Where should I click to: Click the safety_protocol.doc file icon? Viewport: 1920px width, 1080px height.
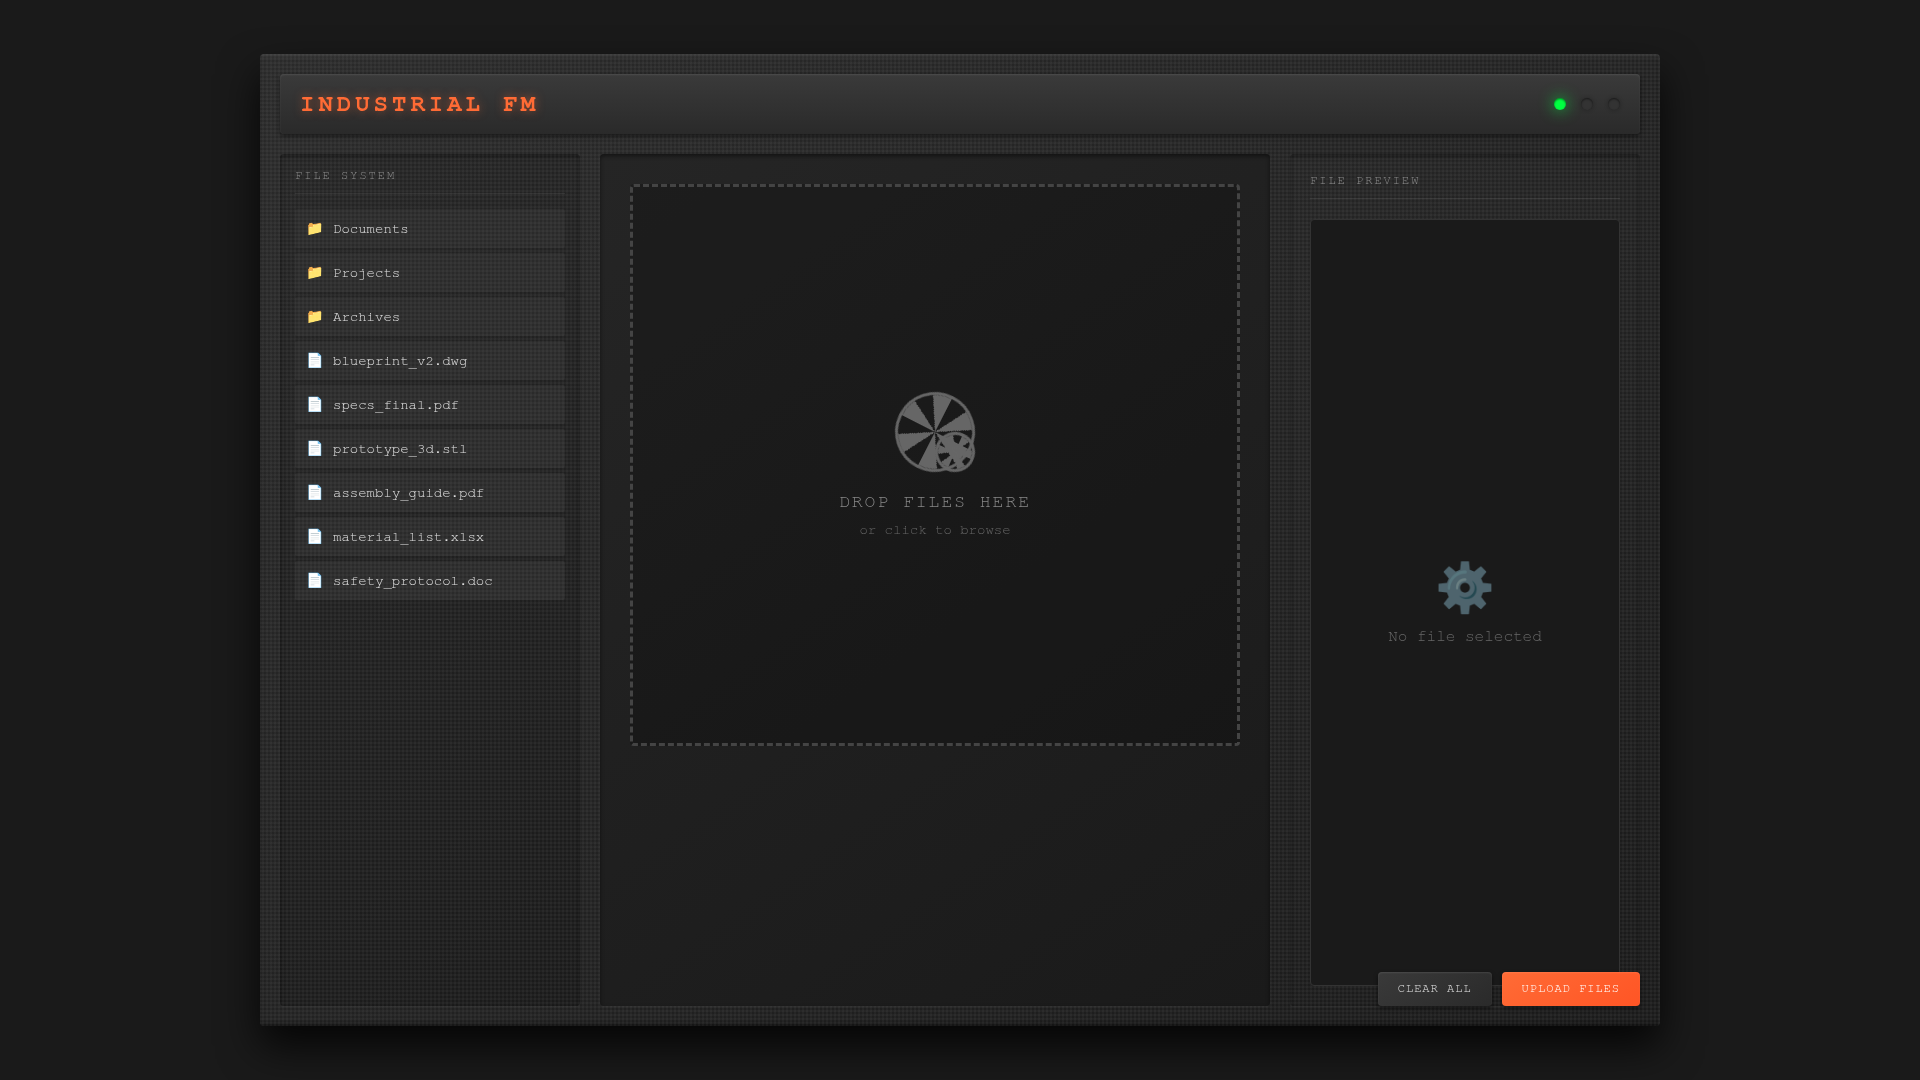pyautogui.click(x=314, y=581)
